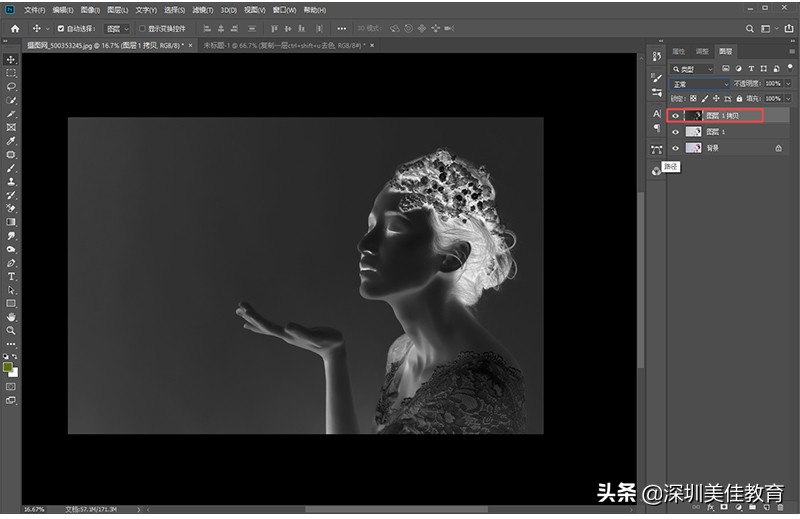Hide the 图层 1 拷贝 layer

(676, 116)
